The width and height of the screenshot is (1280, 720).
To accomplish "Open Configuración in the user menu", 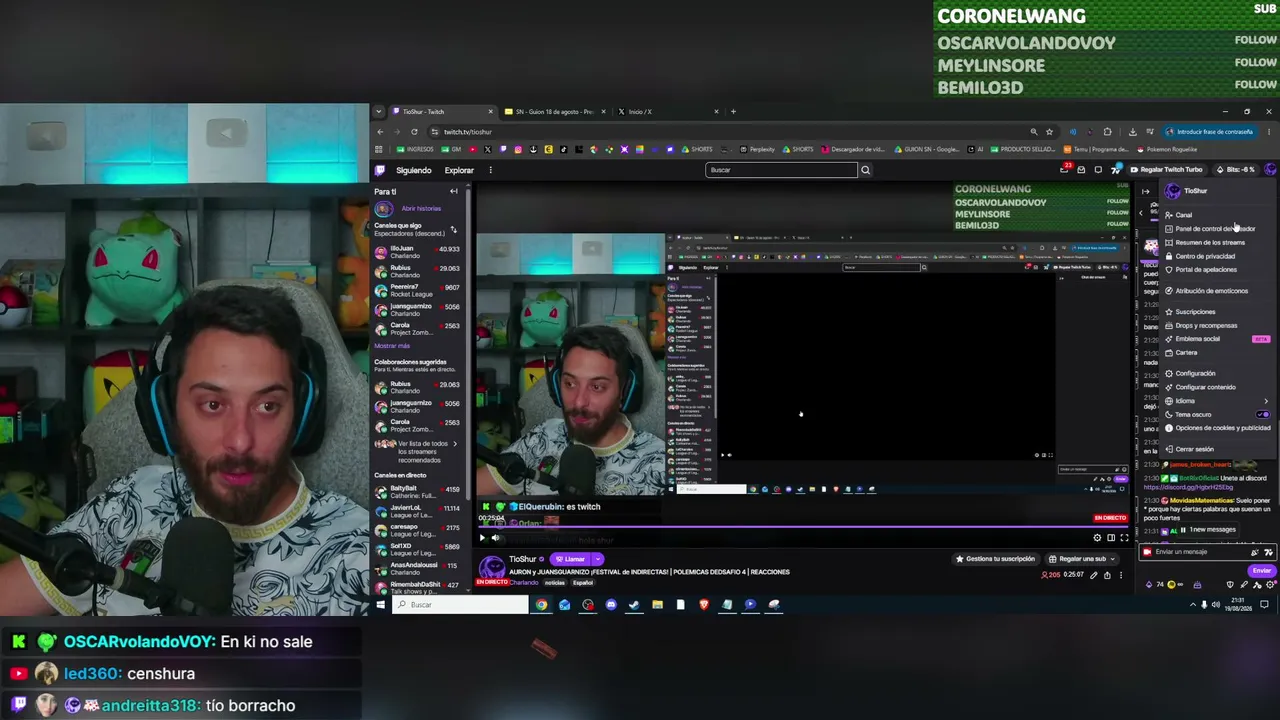I will click(1195, 374).
